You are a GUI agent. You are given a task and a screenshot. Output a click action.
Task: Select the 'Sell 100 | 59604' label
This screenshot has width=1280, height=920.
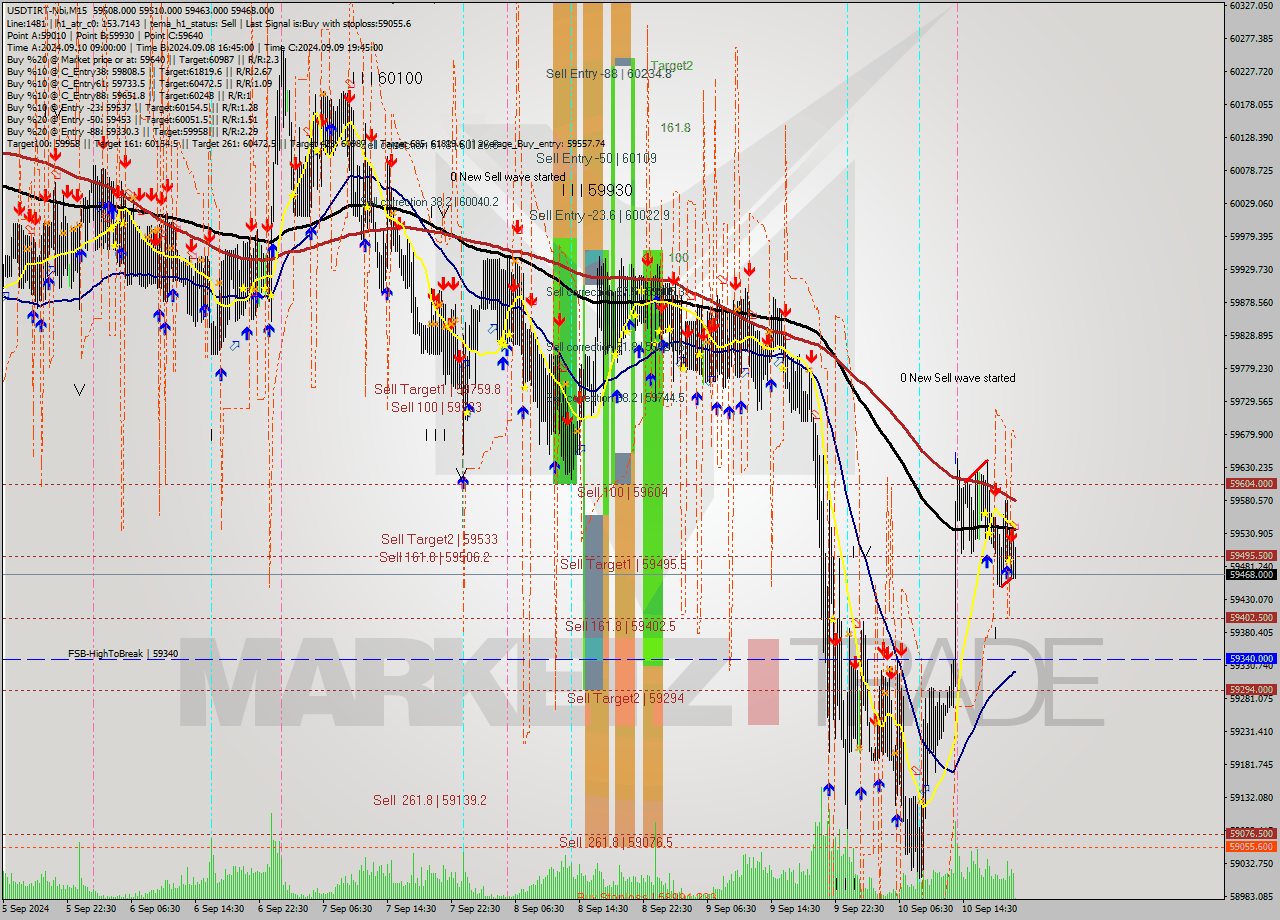(622, 492)
